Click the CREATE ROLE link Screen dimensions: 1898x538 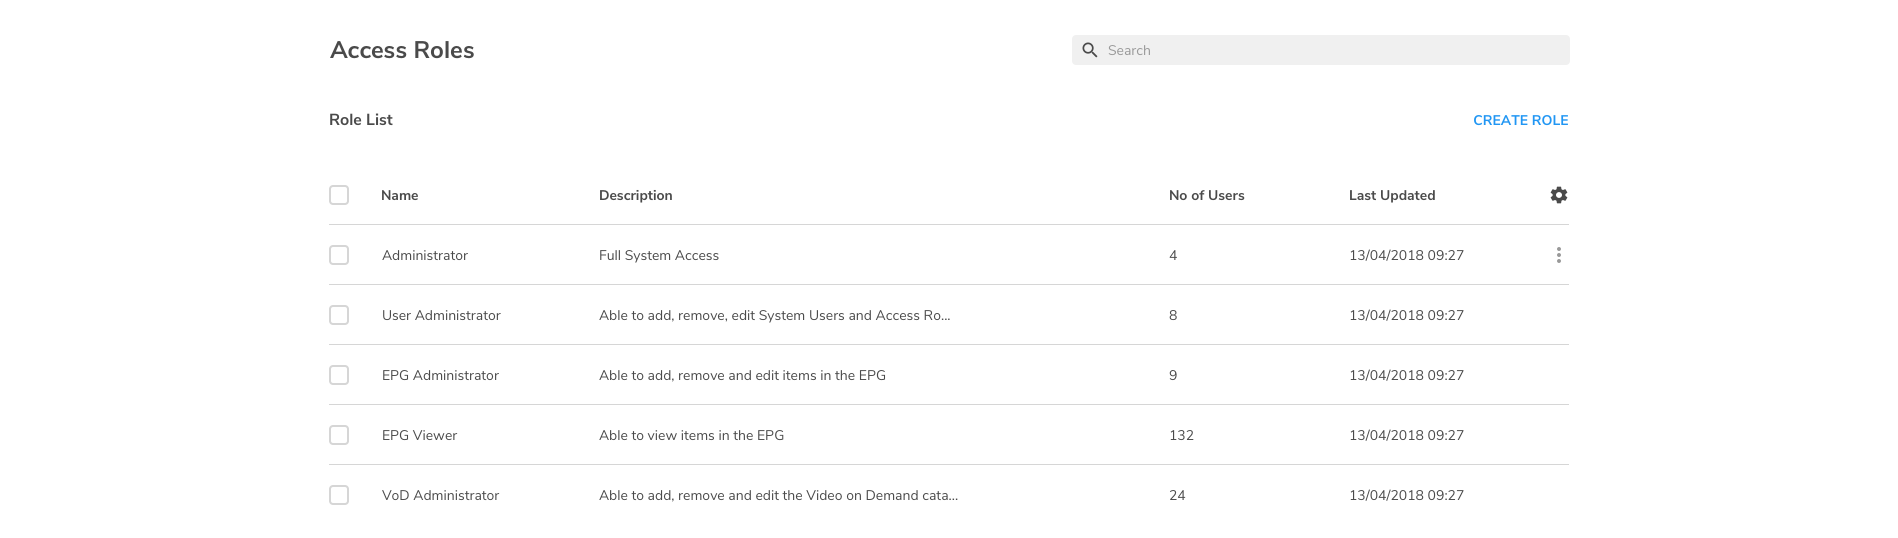point(1520,120)
